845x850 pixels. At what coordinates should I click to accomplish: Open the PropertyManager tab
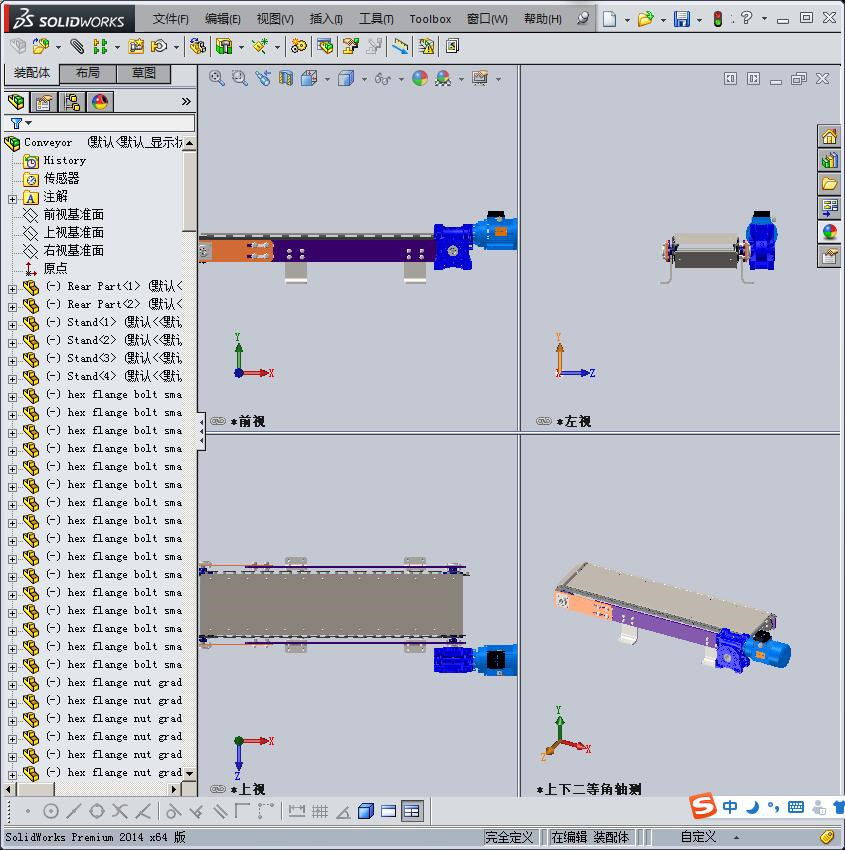43,102
